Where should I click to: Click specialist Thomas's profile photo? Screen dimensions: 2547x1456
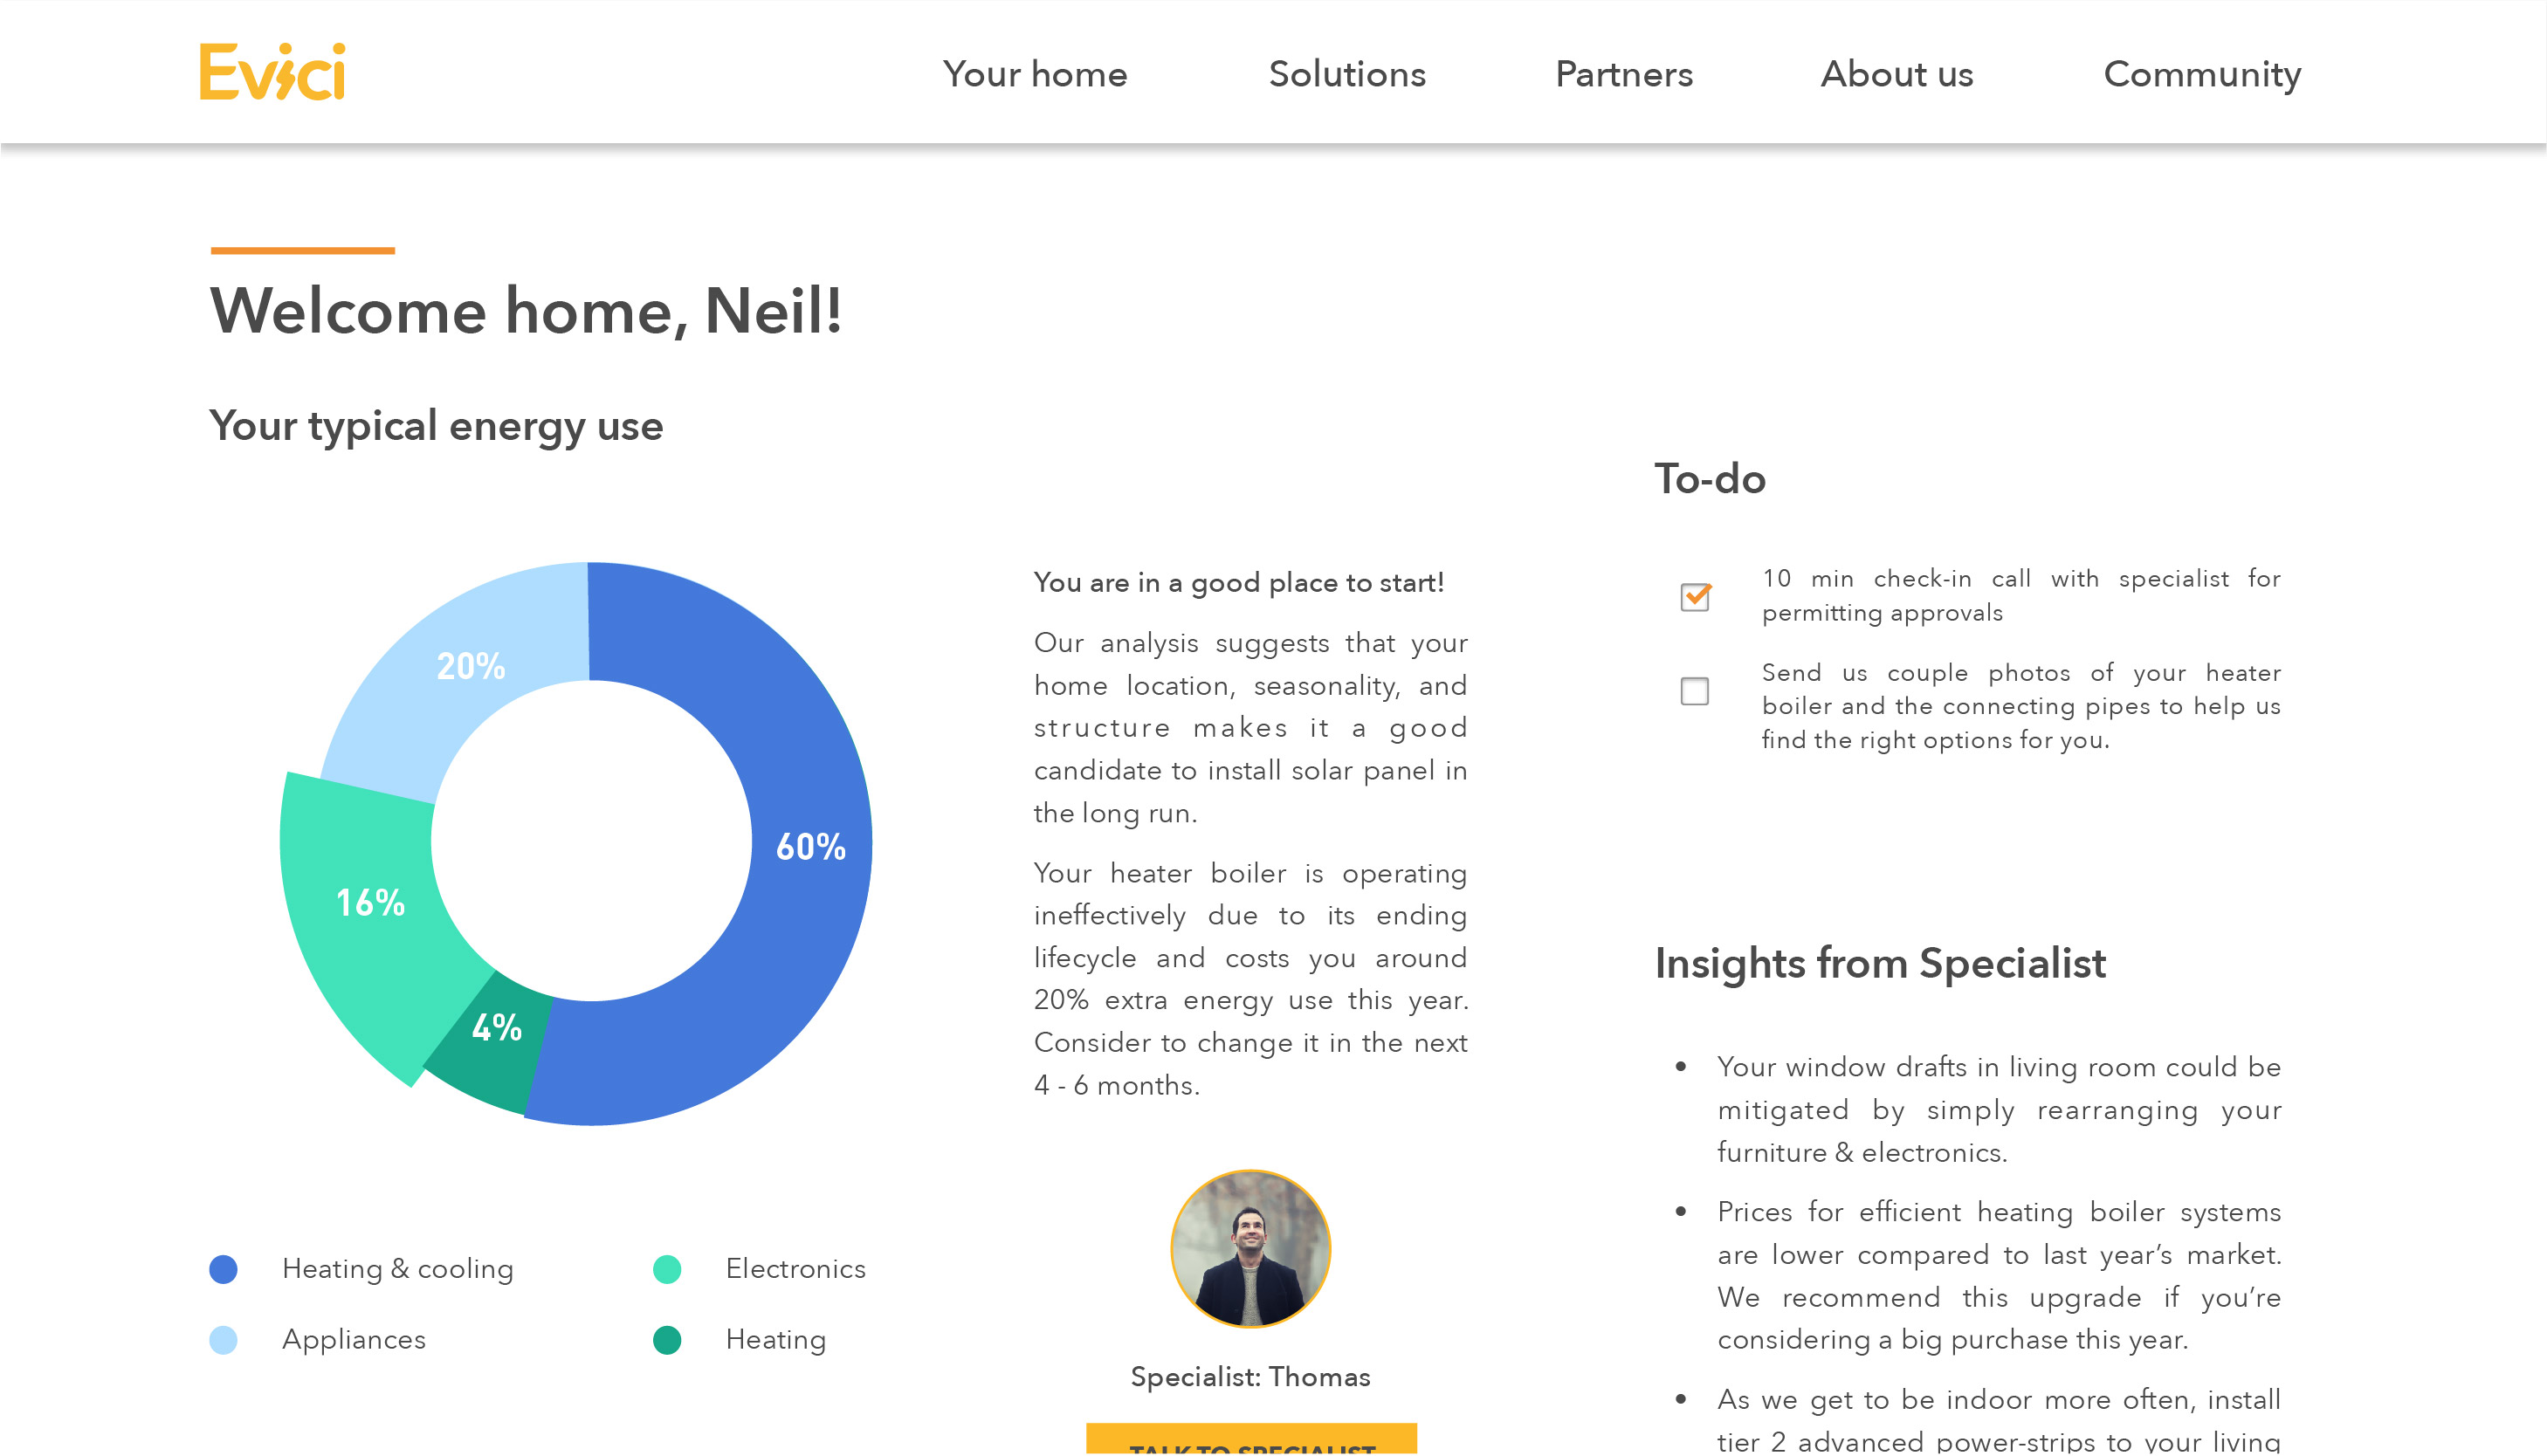[1250, 1249]
